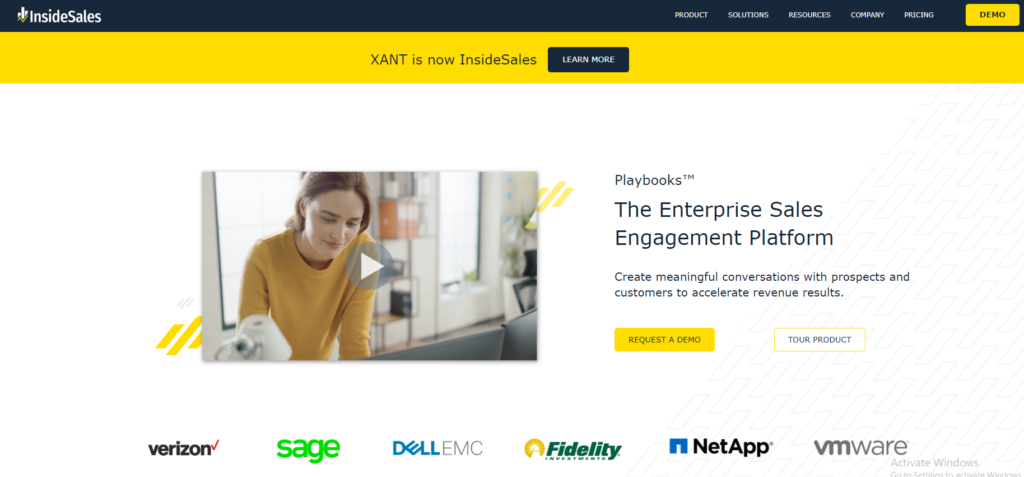The height and width of the screenshot is (477, 1024).
Task: Click the Tour Product button
Action: (820, 340)
